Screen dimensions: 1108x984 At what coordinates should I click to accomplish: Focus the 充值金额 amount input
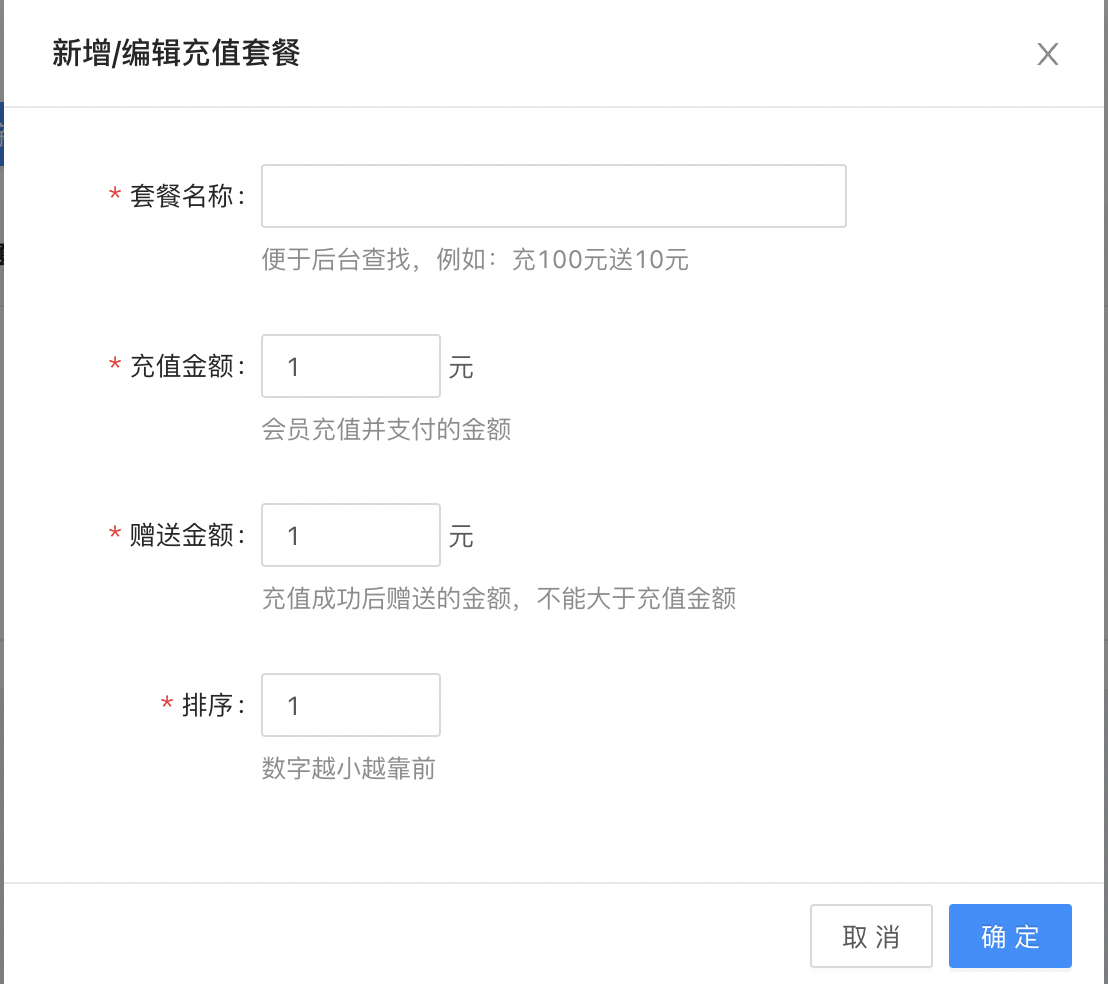(350, 366)
